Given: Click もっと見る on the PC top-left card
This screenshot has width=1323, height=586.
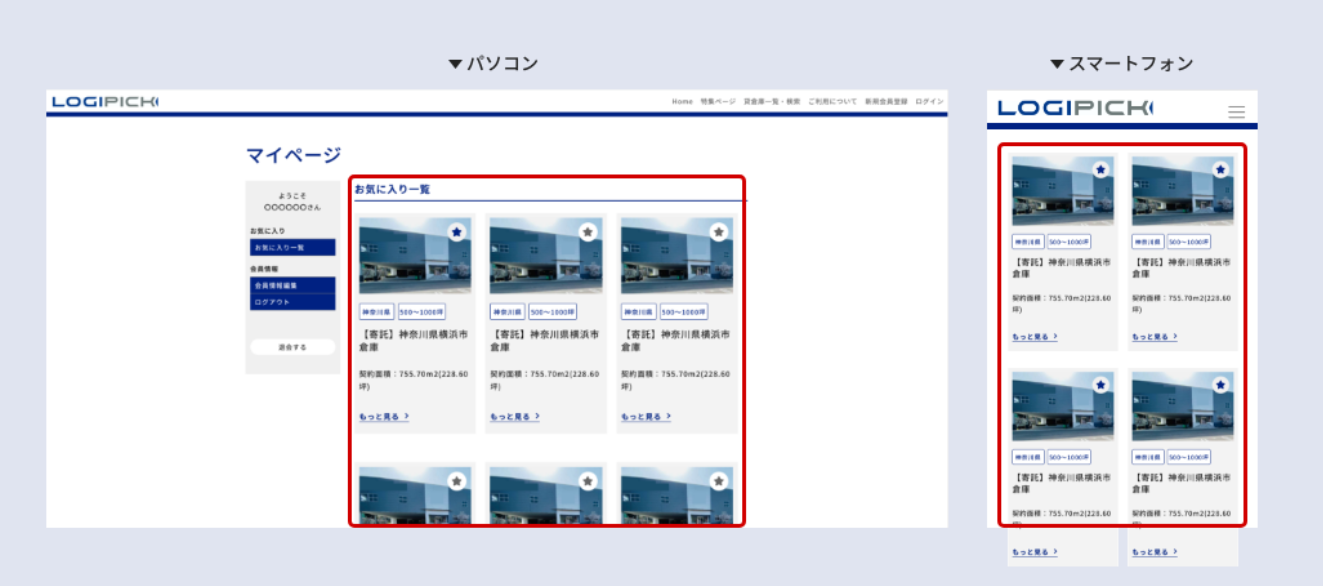Looking at the screenshot, I should 384,416.
